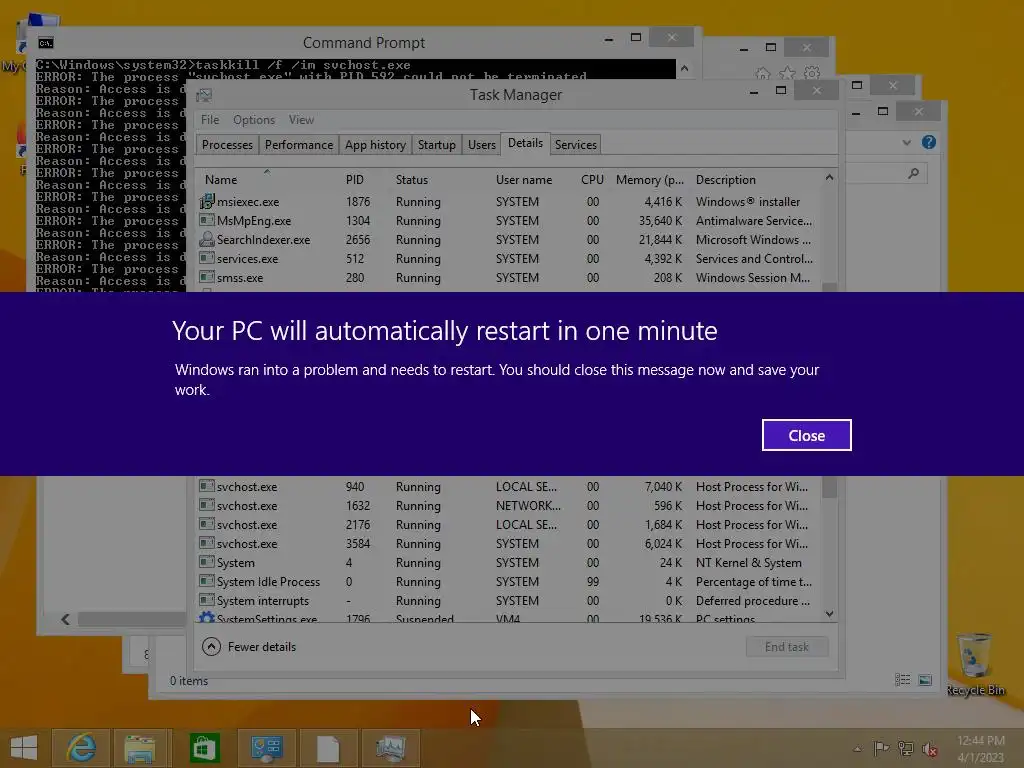Screen dimensions: 1024x768
Task: Sort processes by Status column header
Action: point(411,180)
